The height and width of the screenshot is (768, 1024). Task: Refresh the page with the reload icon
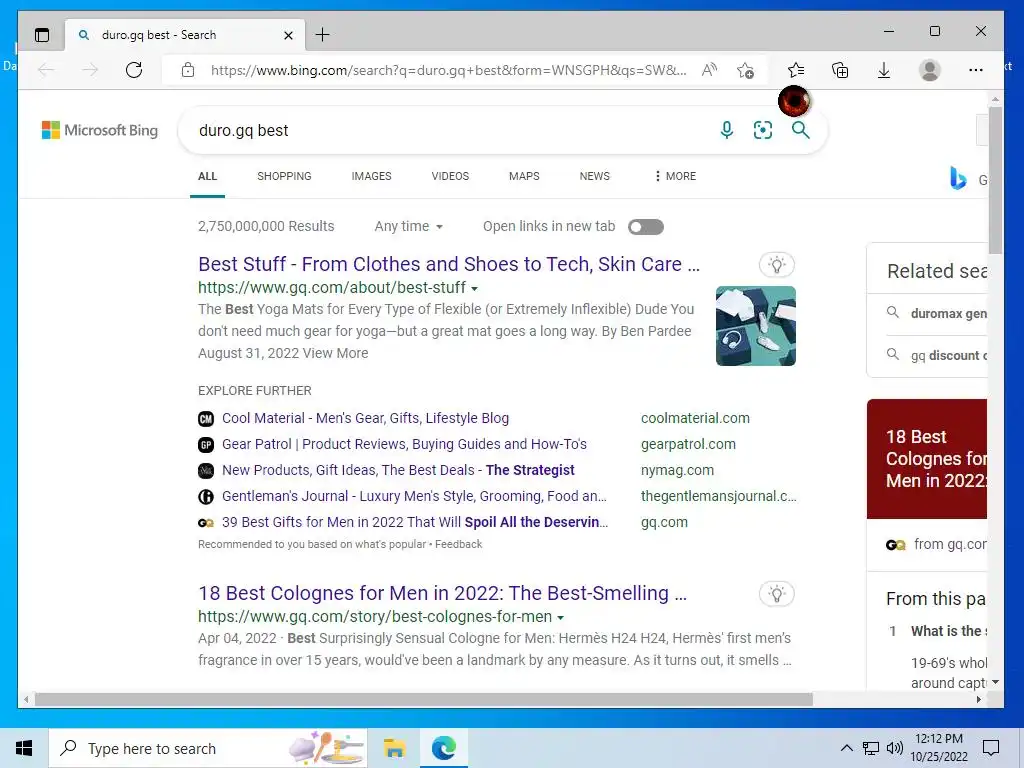point(134,70)
